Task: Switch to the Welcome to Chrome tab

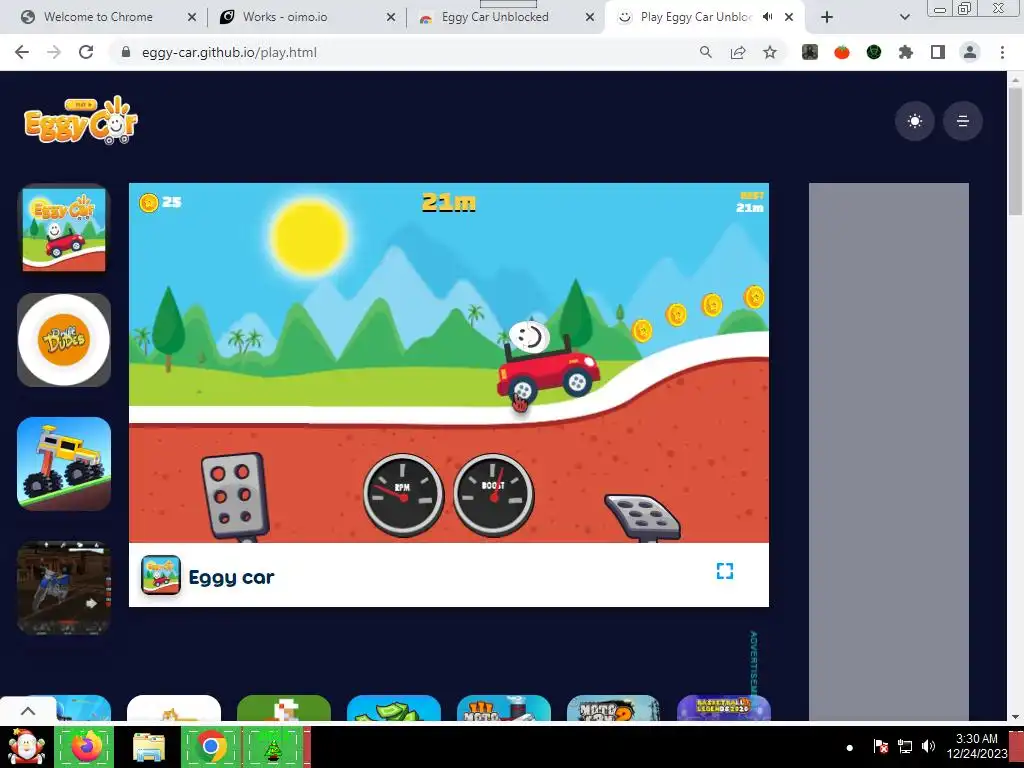Action: (98, 17)
